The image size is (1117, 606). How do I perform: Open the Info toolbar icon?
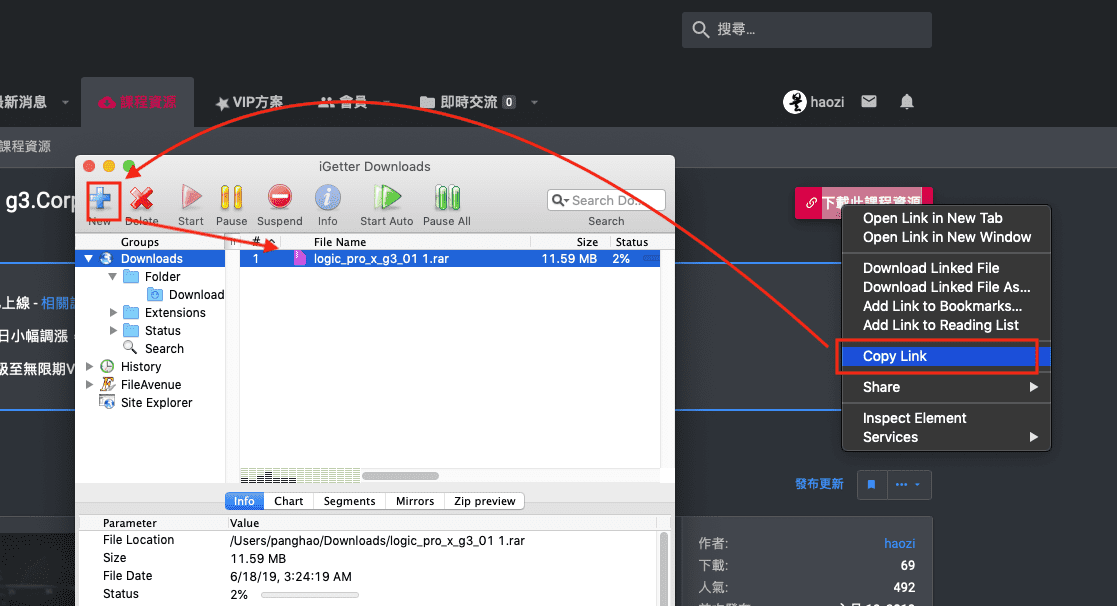coord(327,199)
